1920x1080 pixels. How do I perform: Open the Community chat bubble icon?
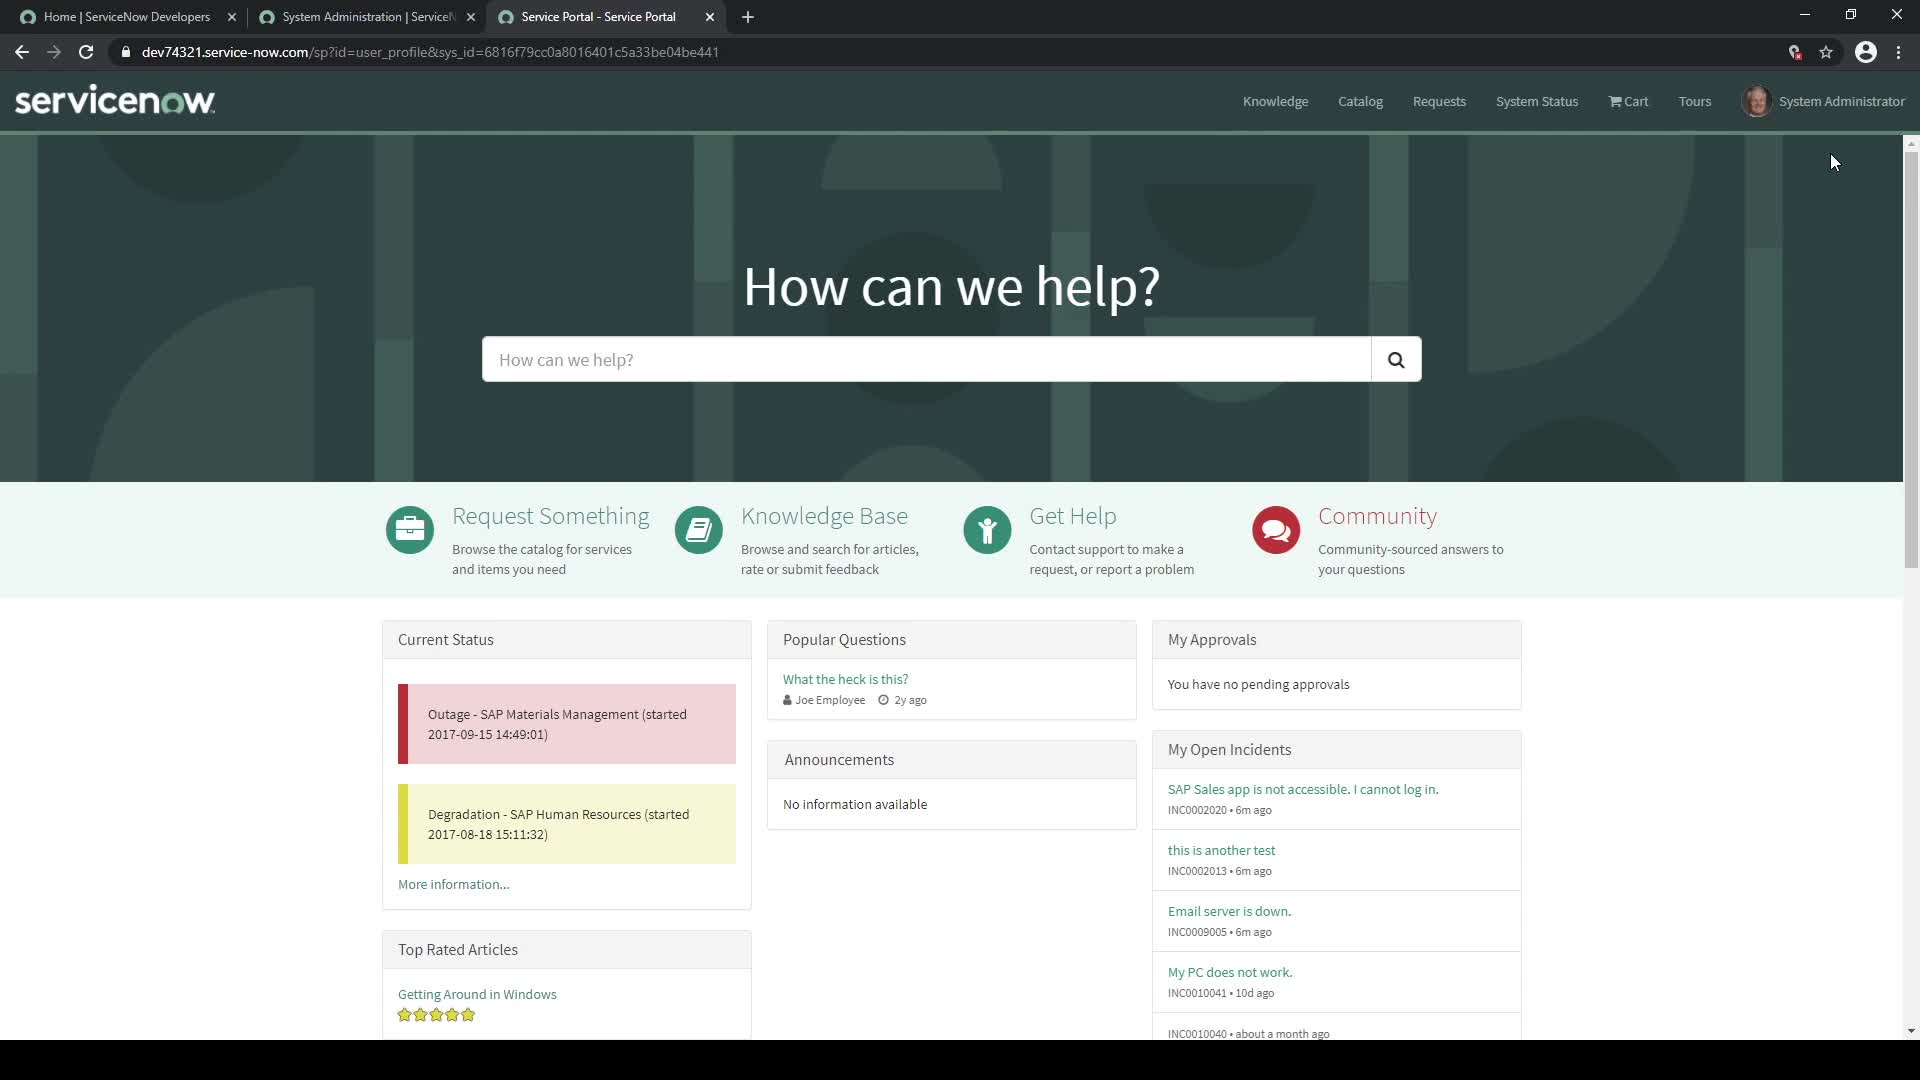pyautogui.click(x=1275, y=529)
